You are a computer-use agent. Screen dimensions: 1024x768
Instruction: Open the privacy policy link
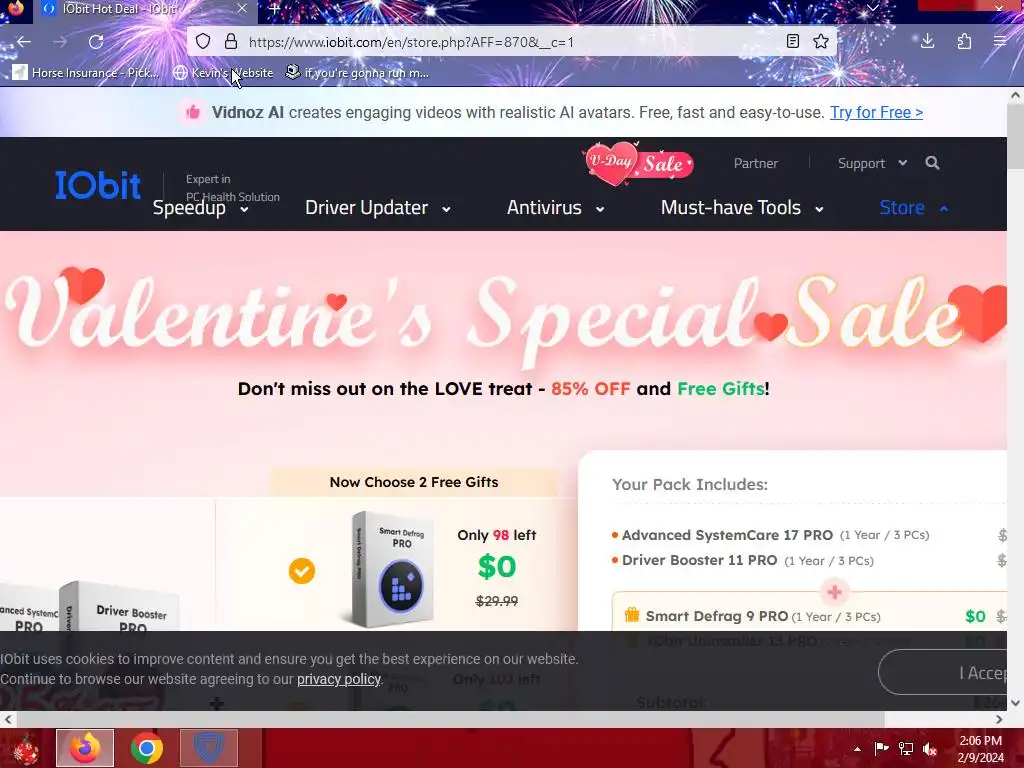339,679
